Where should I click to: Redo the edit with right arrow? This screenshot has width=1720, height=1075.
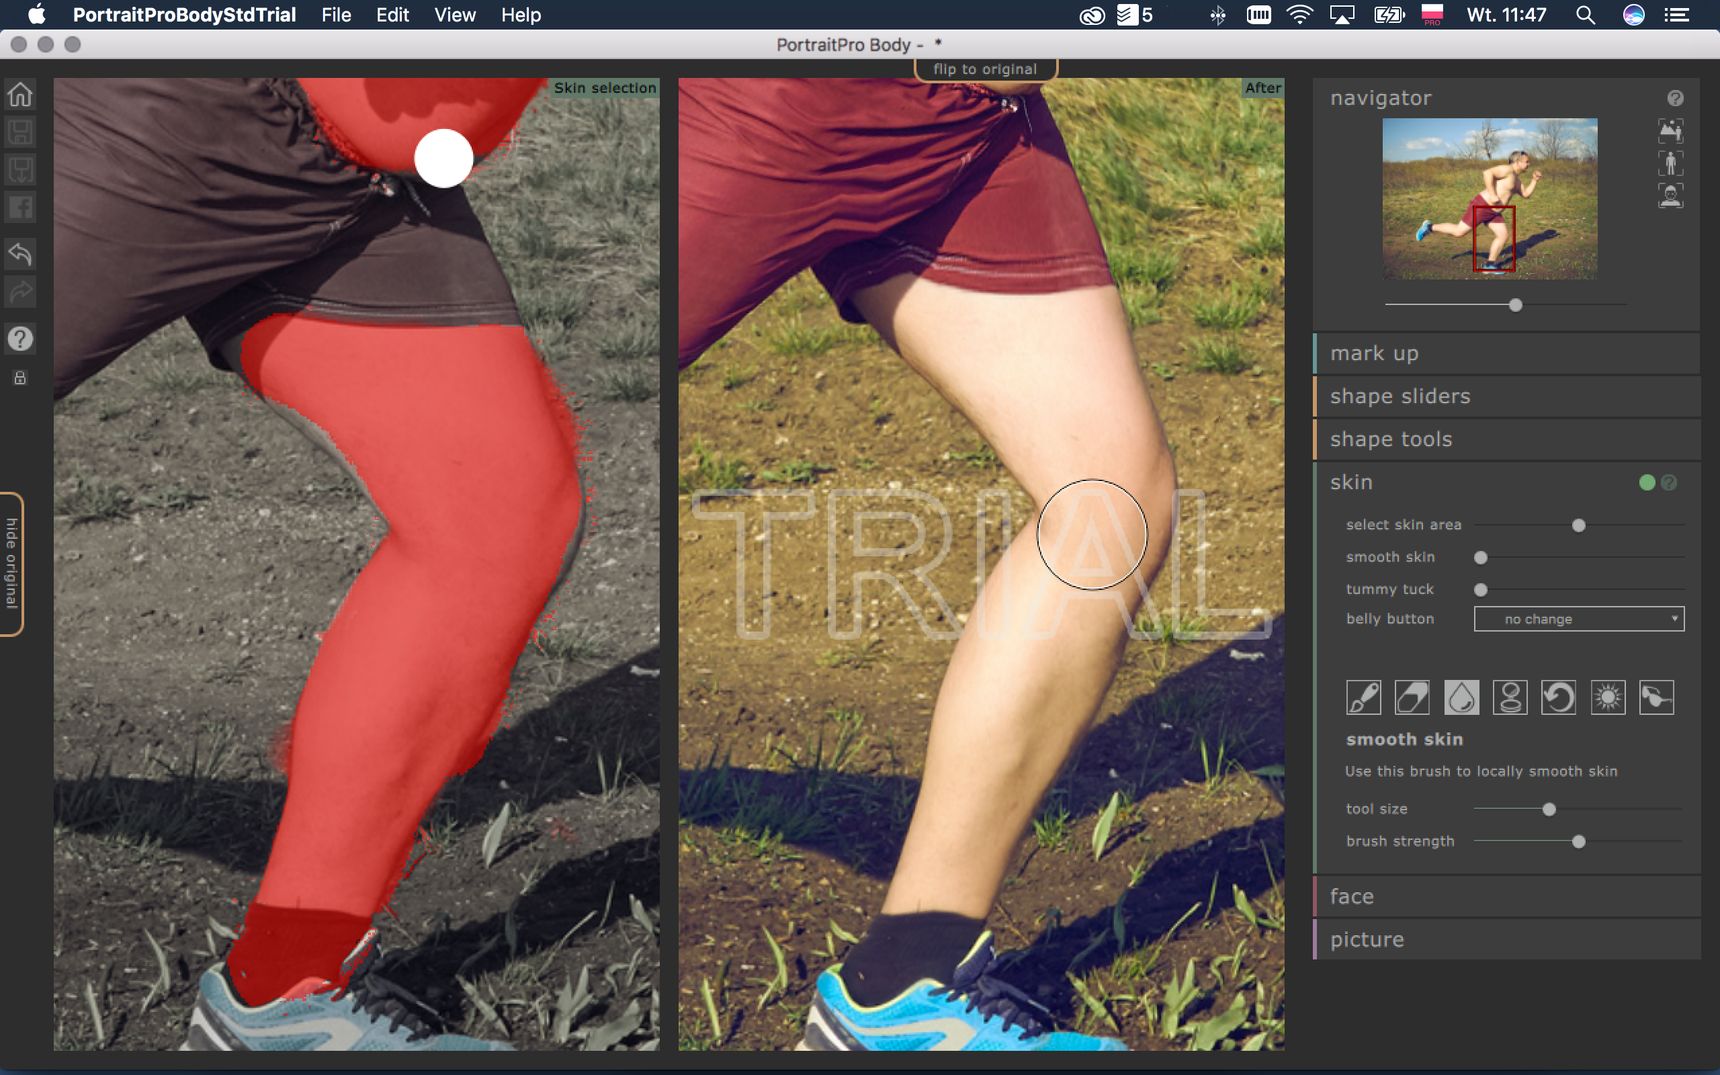pyautogui.click(x=20, y=292)
